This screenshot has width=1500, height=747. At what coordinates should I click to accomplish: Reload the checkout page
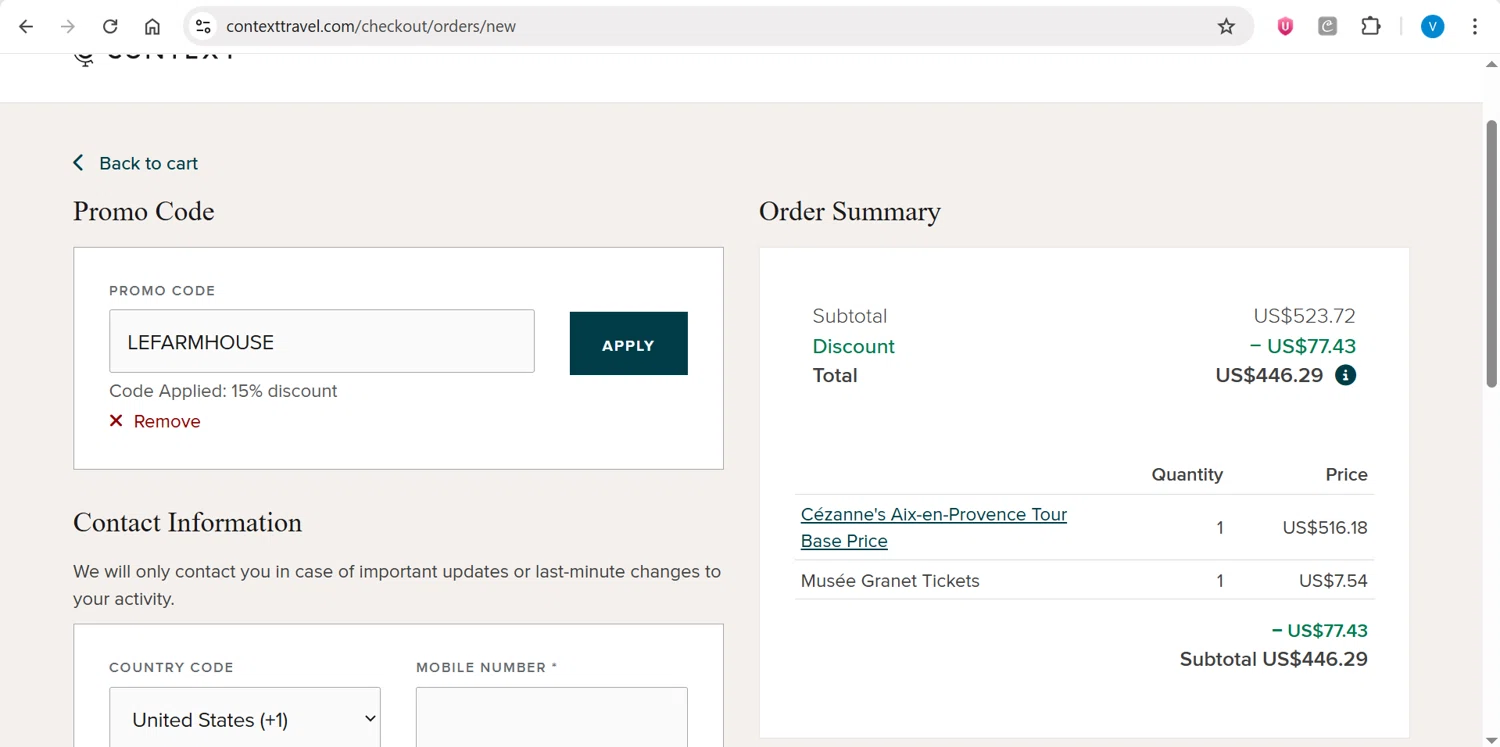(110, 26)
